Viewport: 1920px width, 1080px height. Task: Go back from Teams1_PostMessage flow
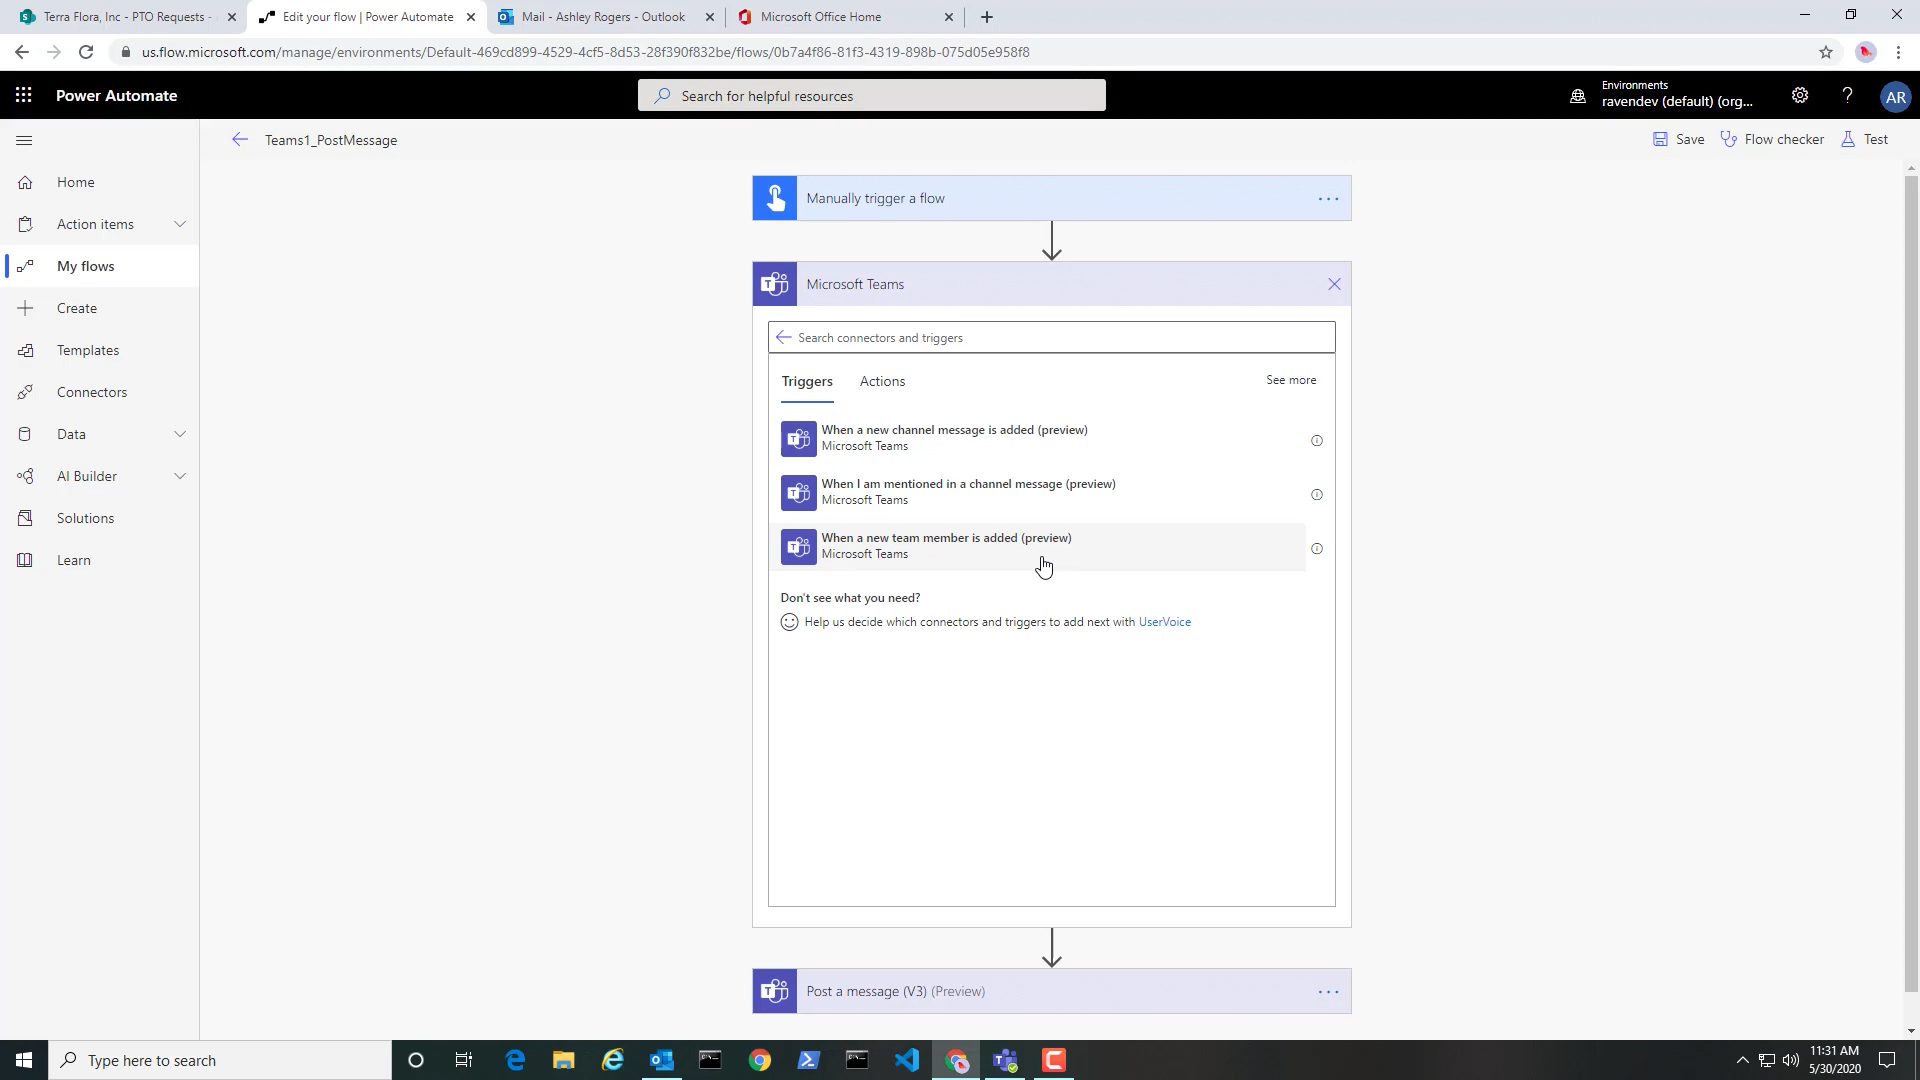pyautogui.click(x=239, y=140)
